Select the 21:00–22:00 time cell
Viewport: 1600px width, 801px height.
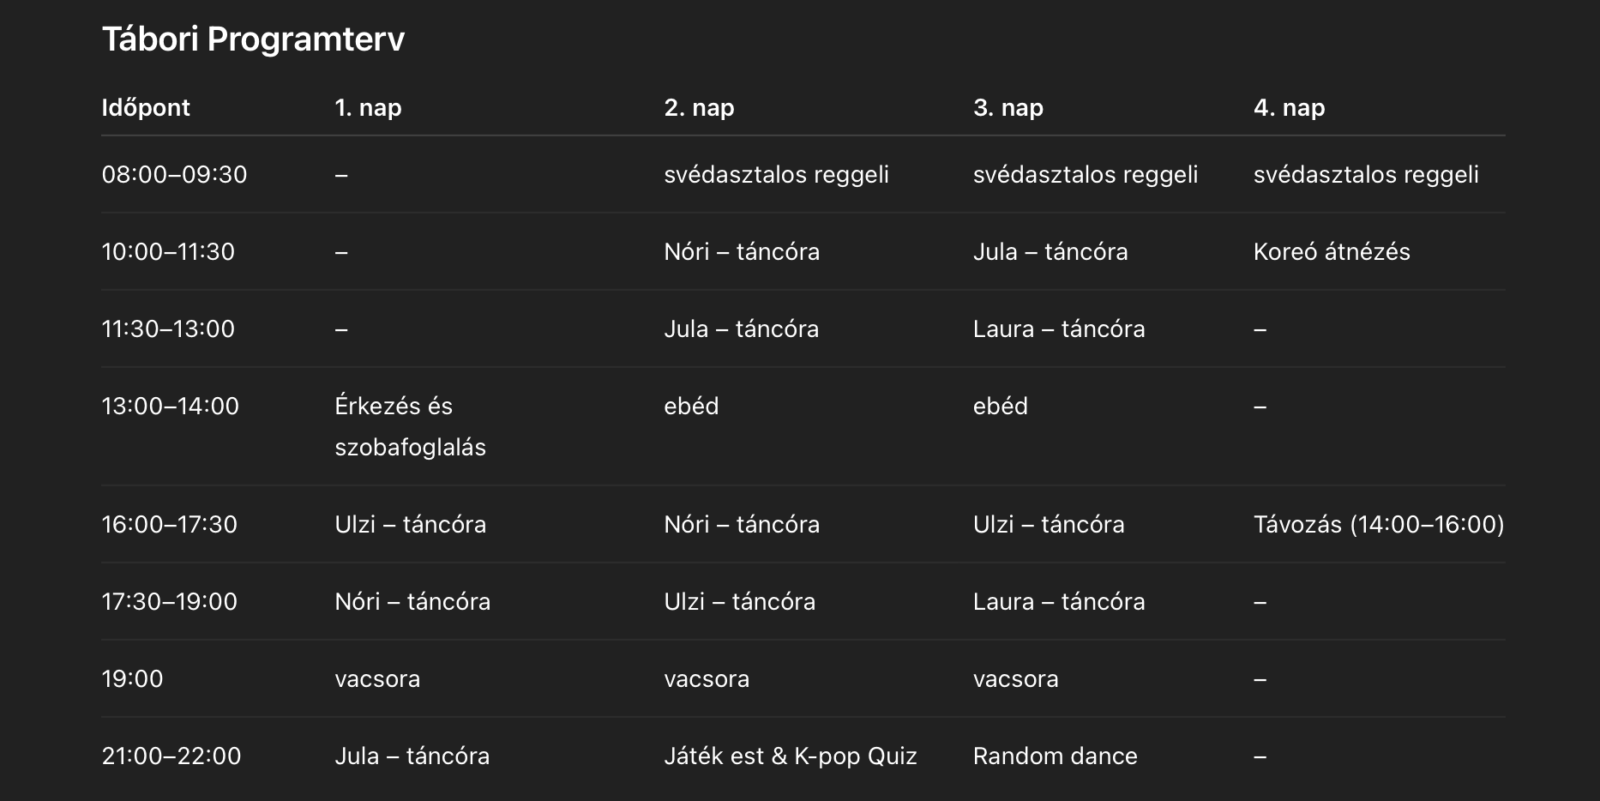click(x=171, y=757)
